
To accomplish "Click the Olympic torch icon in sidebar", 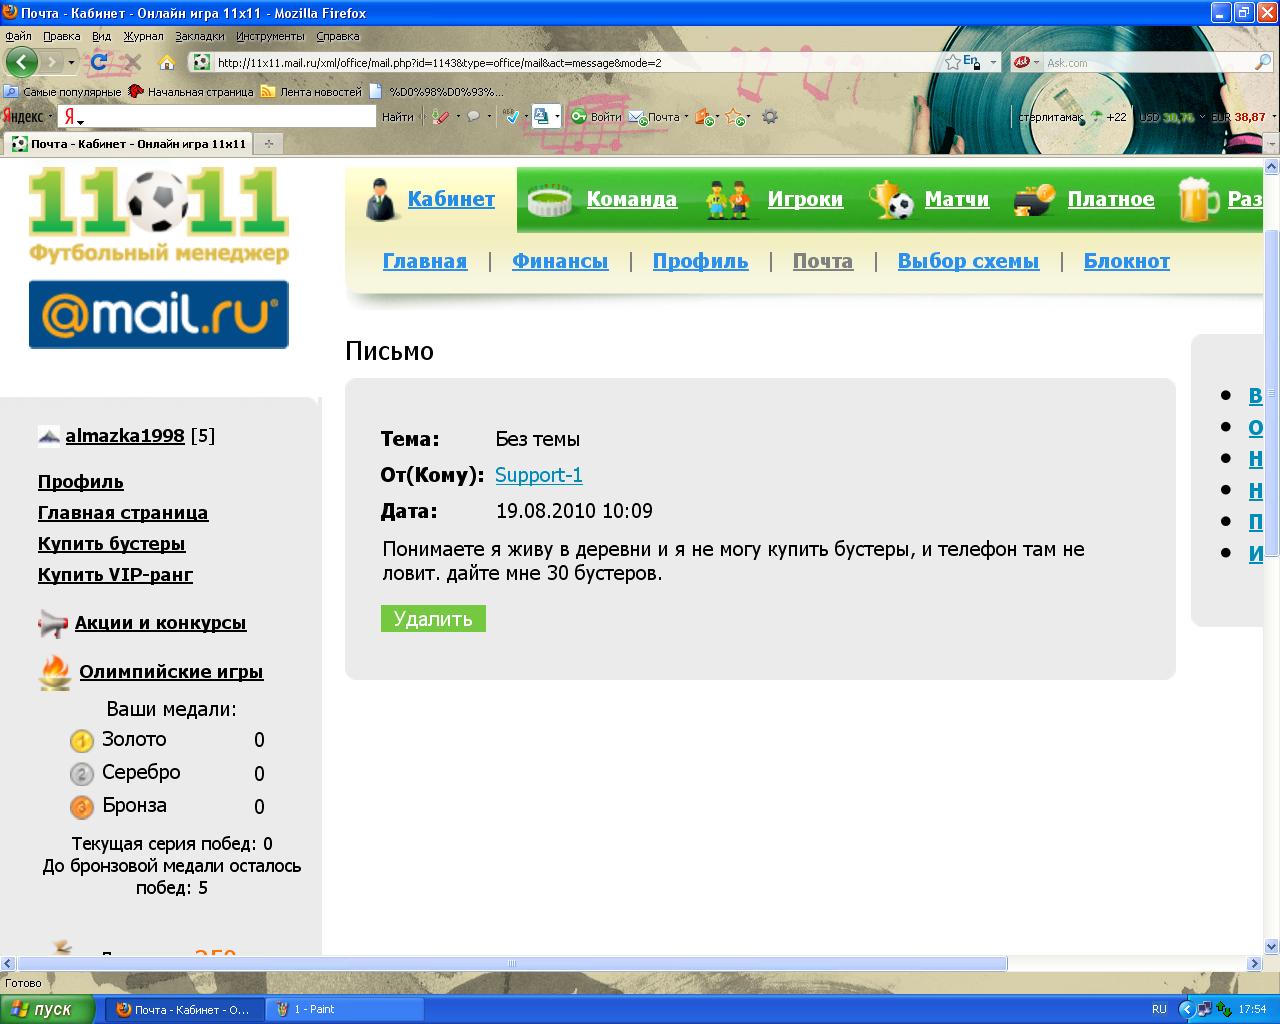I will 54,672.
